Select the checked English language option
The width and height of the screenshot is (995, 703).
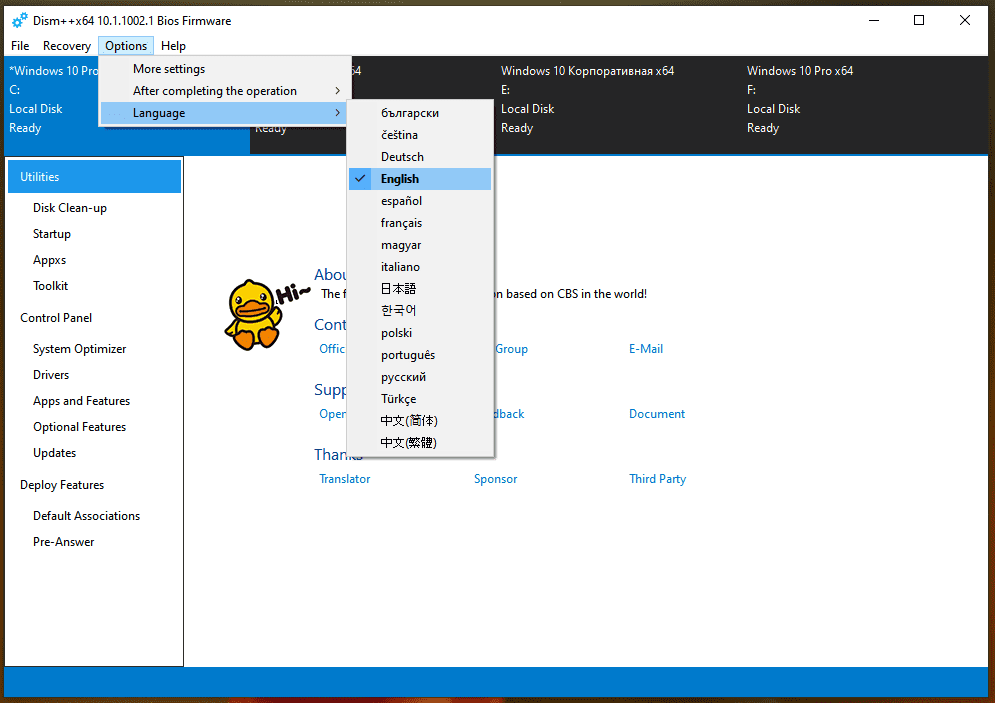[x=420, y=179]
